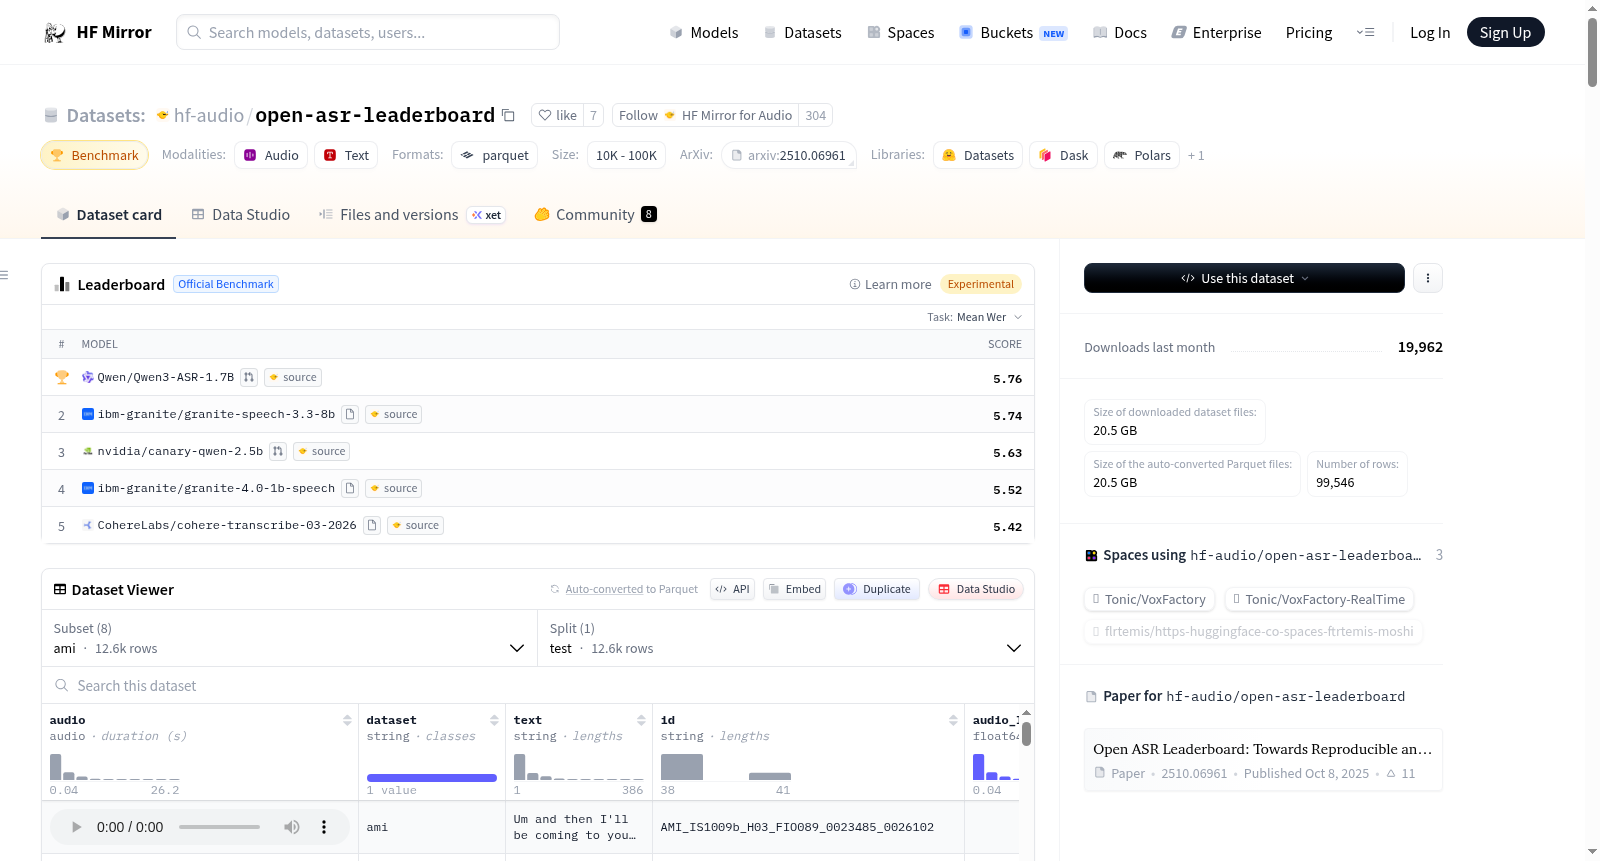
Task: Click the Dask library tag
Action: tap(1064, 155)
